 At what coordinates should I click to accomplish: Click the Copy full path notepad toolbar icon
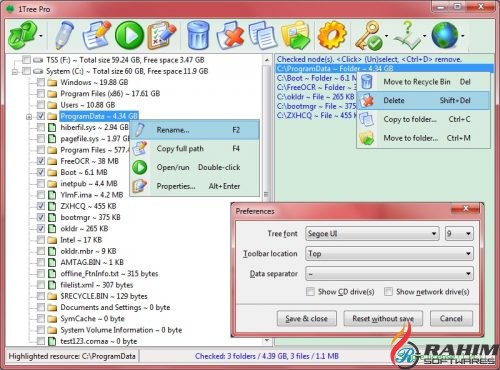96,35
